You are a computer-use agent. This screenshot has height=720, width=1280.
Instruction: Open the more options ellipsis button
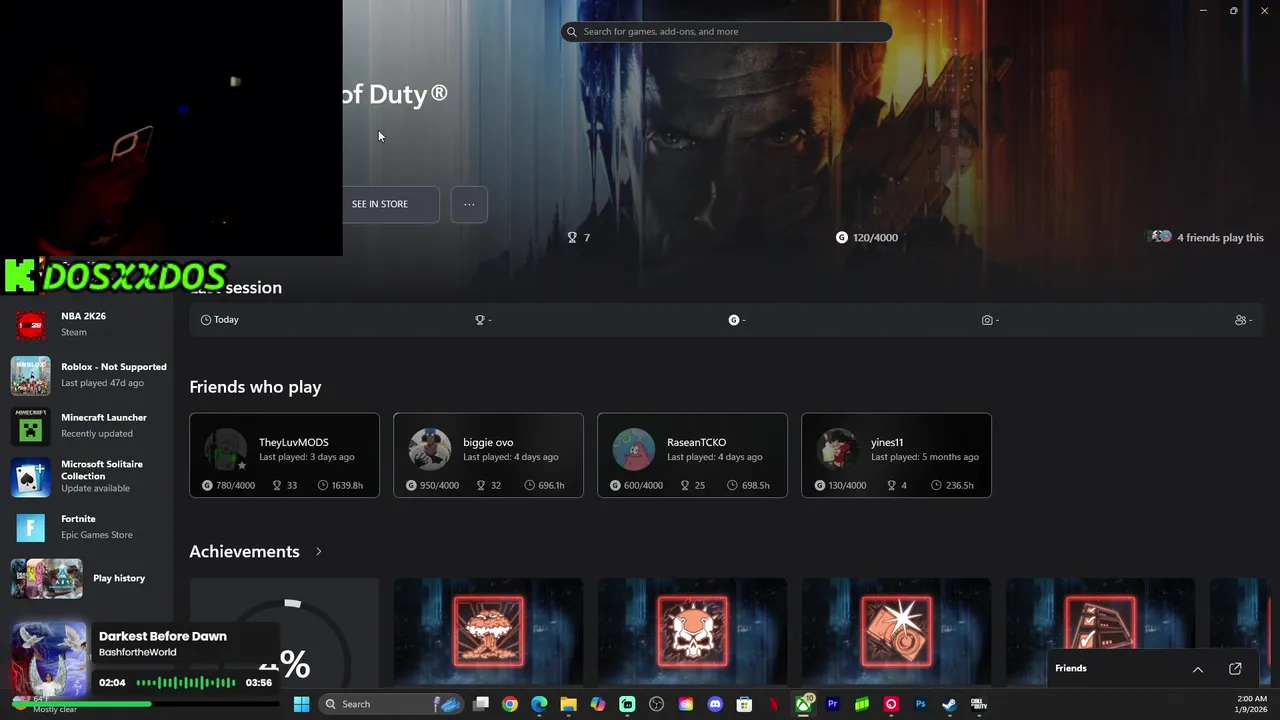(469, 204)
